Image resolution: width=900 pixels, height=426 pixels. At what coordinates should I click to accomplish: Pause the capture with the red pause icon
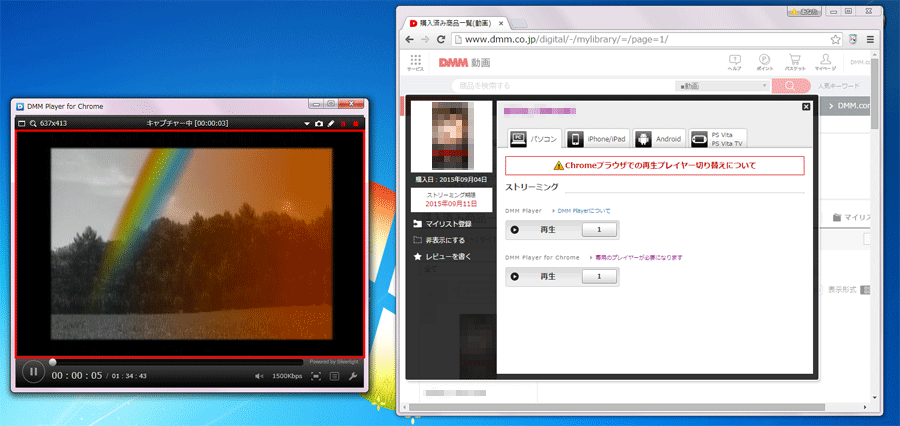343,123
